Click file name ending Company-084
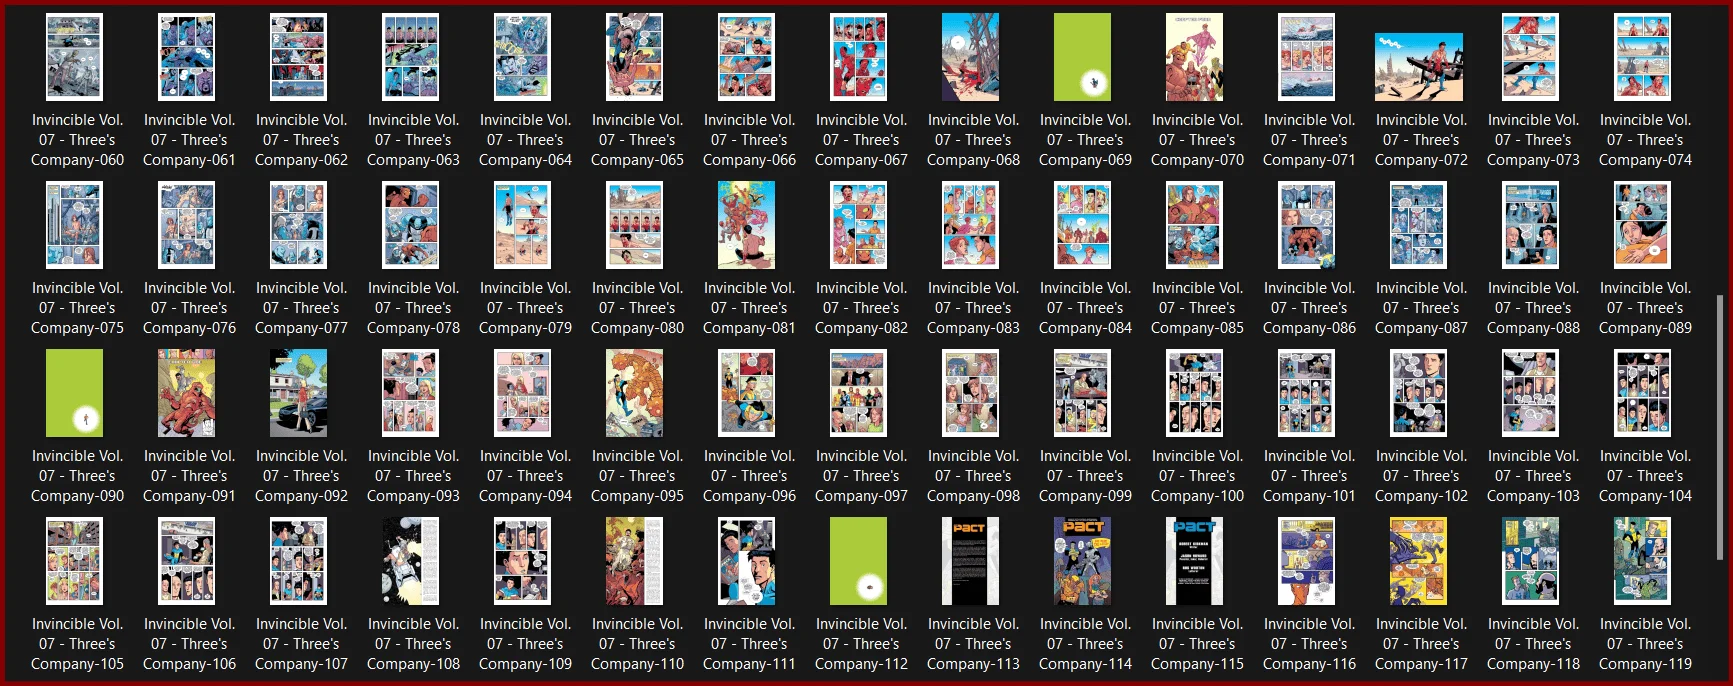1733x686 pixels. tap(1085, 308)
